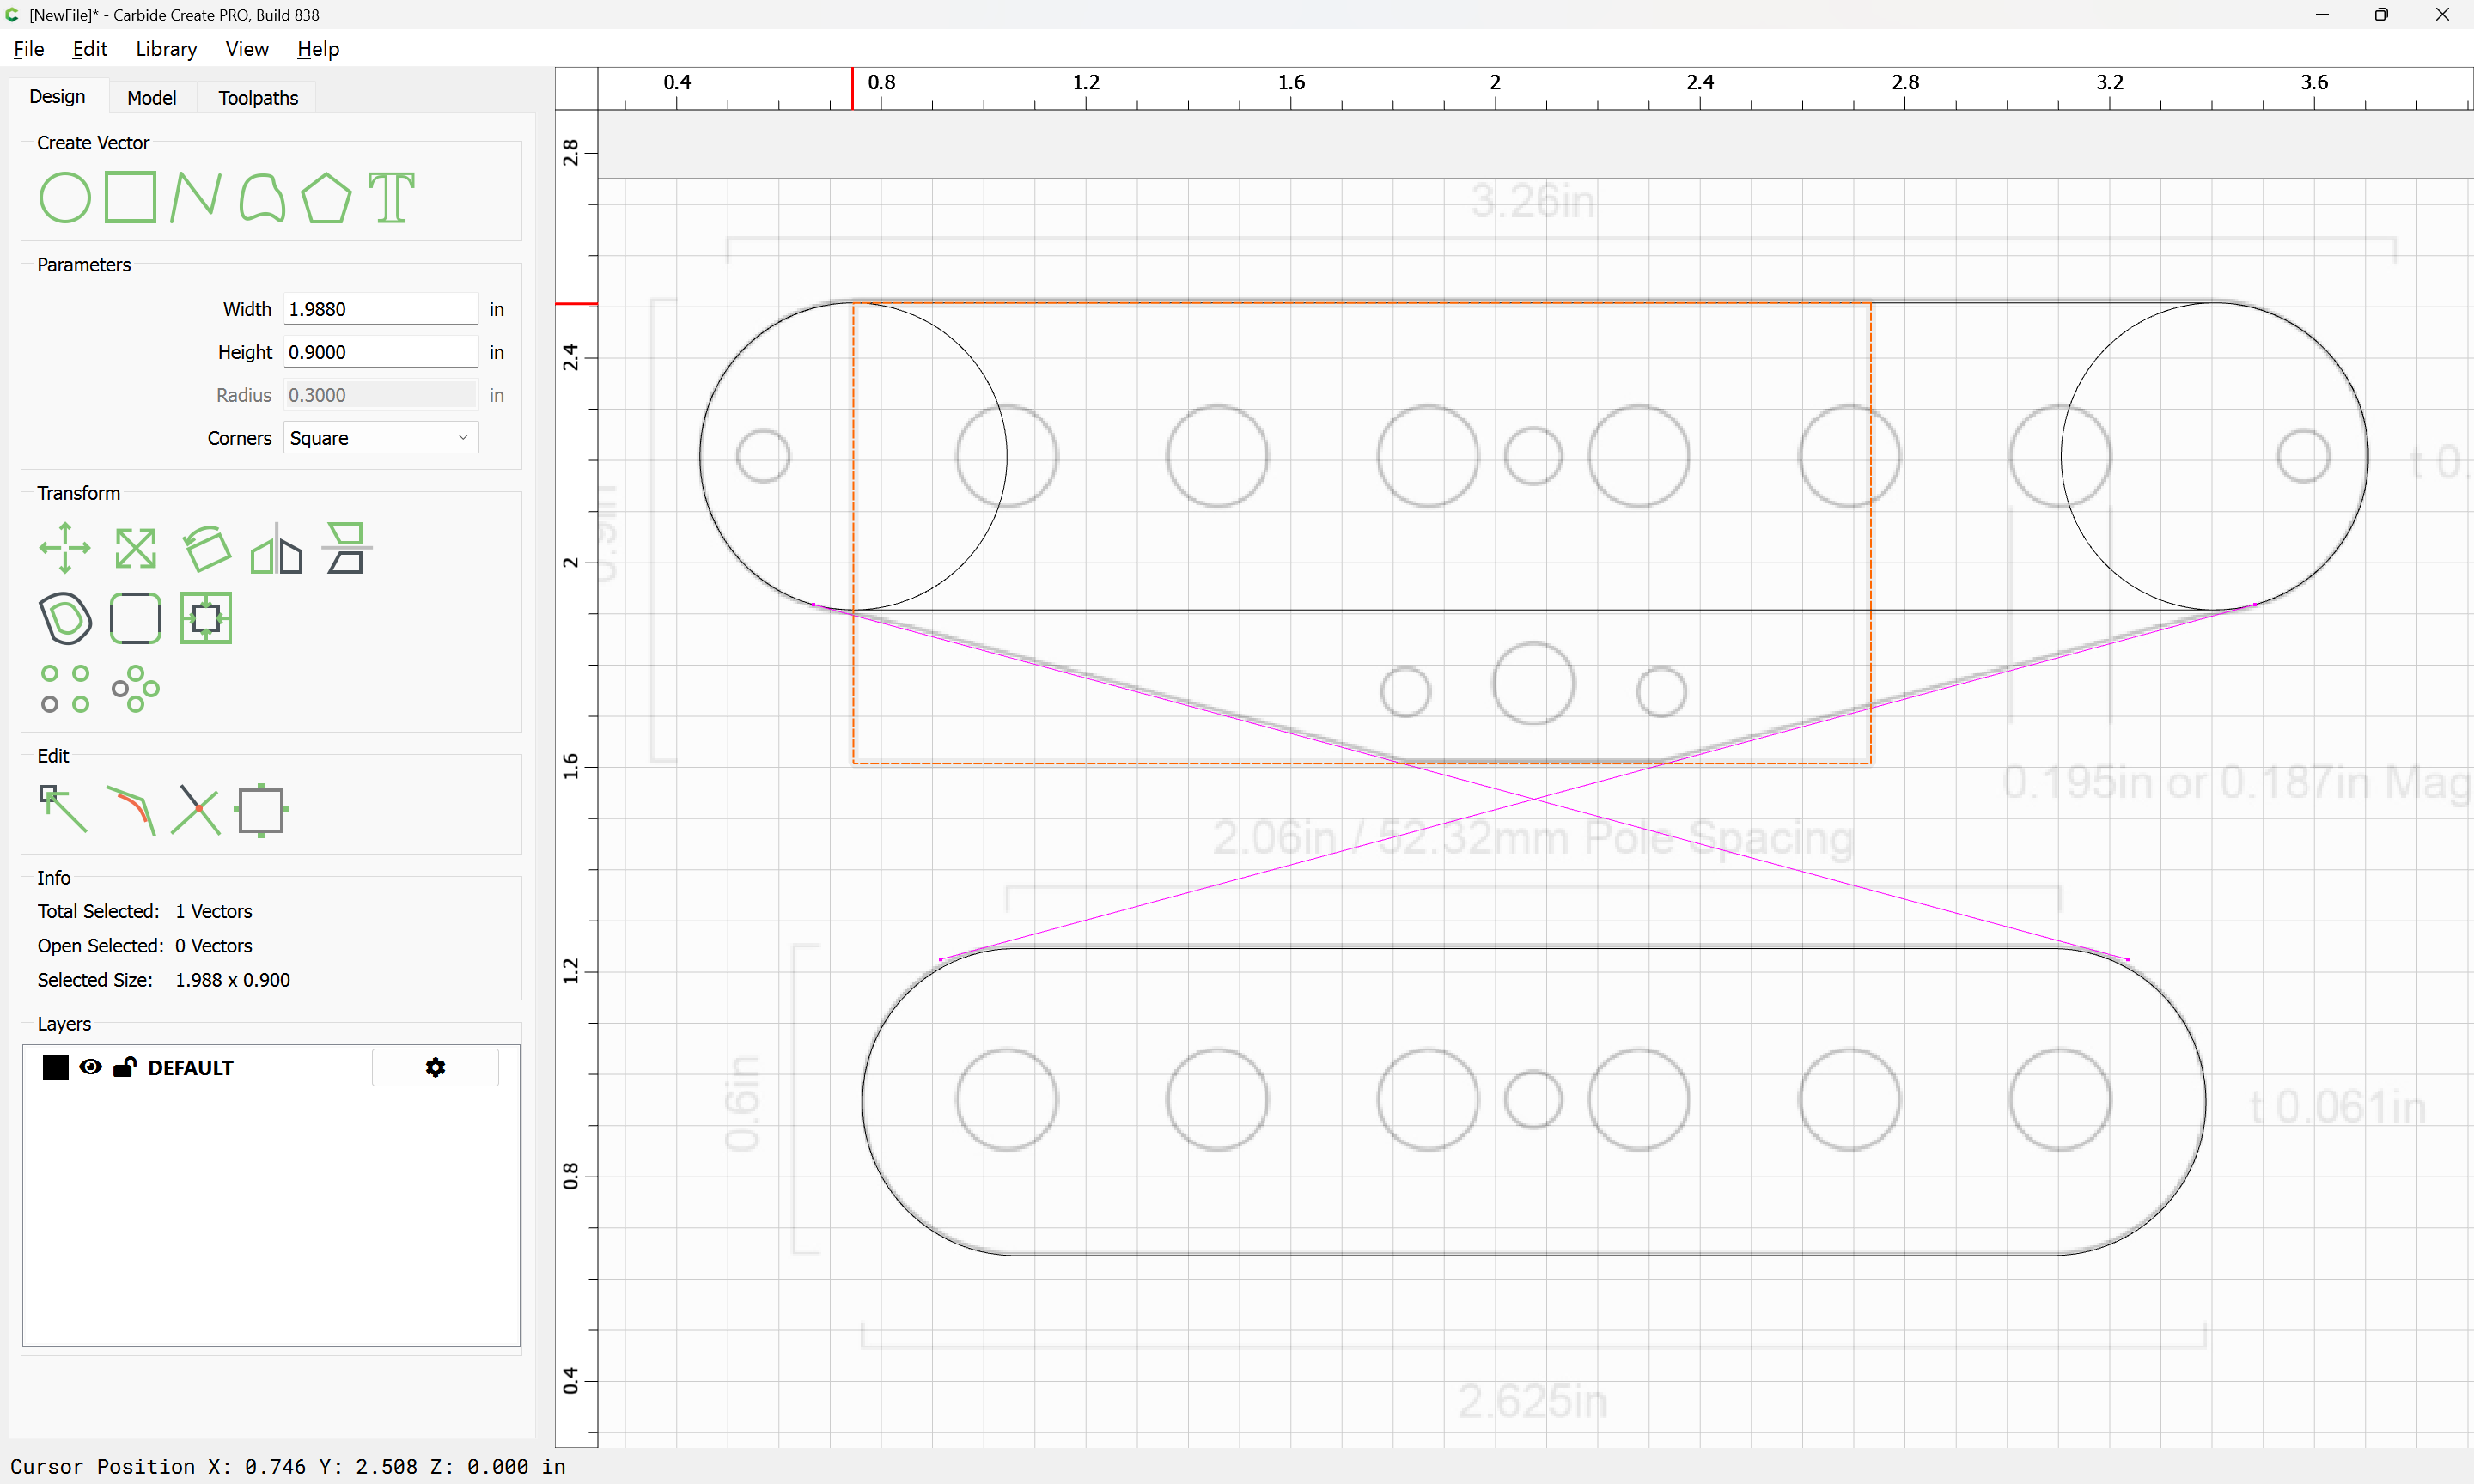The height and width of the screenshot is (1484, 2474).
Task: Toggle the DEFAULT layer lock
Action: point(125,1067)
